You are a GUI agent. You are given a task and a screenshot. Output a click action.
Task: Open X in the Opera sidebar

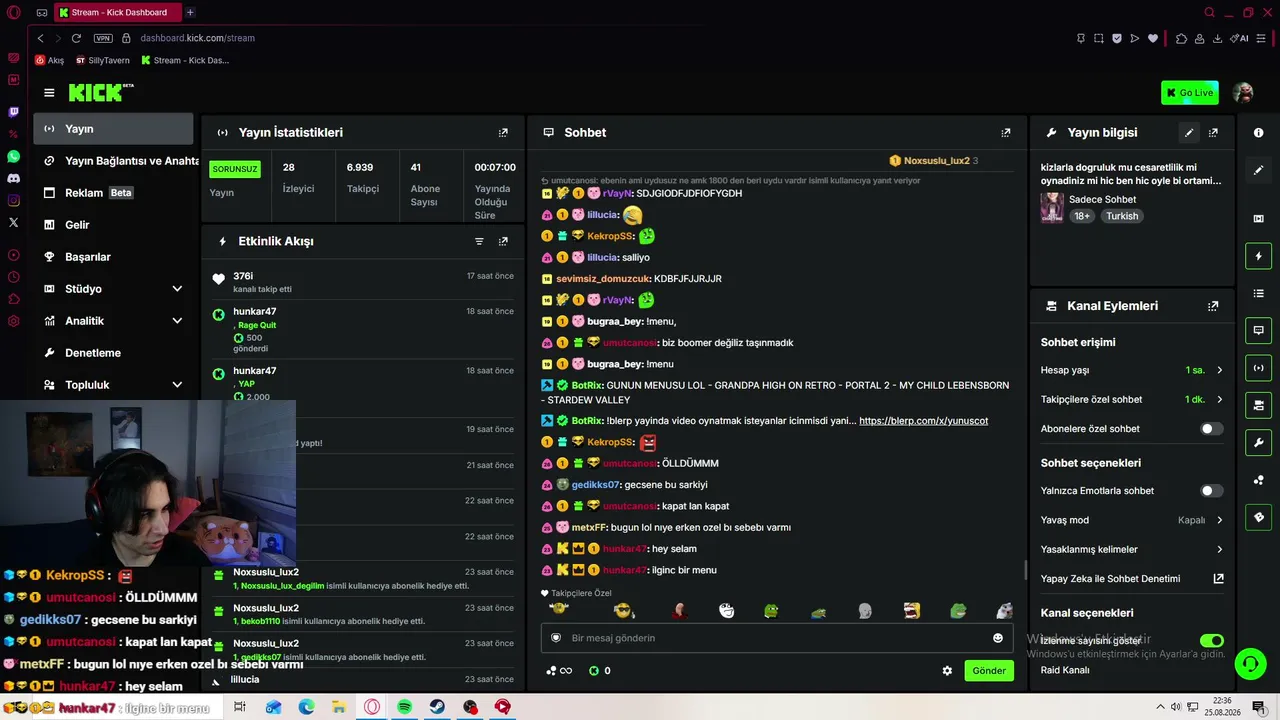pyautogui.click(x=13, y=223)
